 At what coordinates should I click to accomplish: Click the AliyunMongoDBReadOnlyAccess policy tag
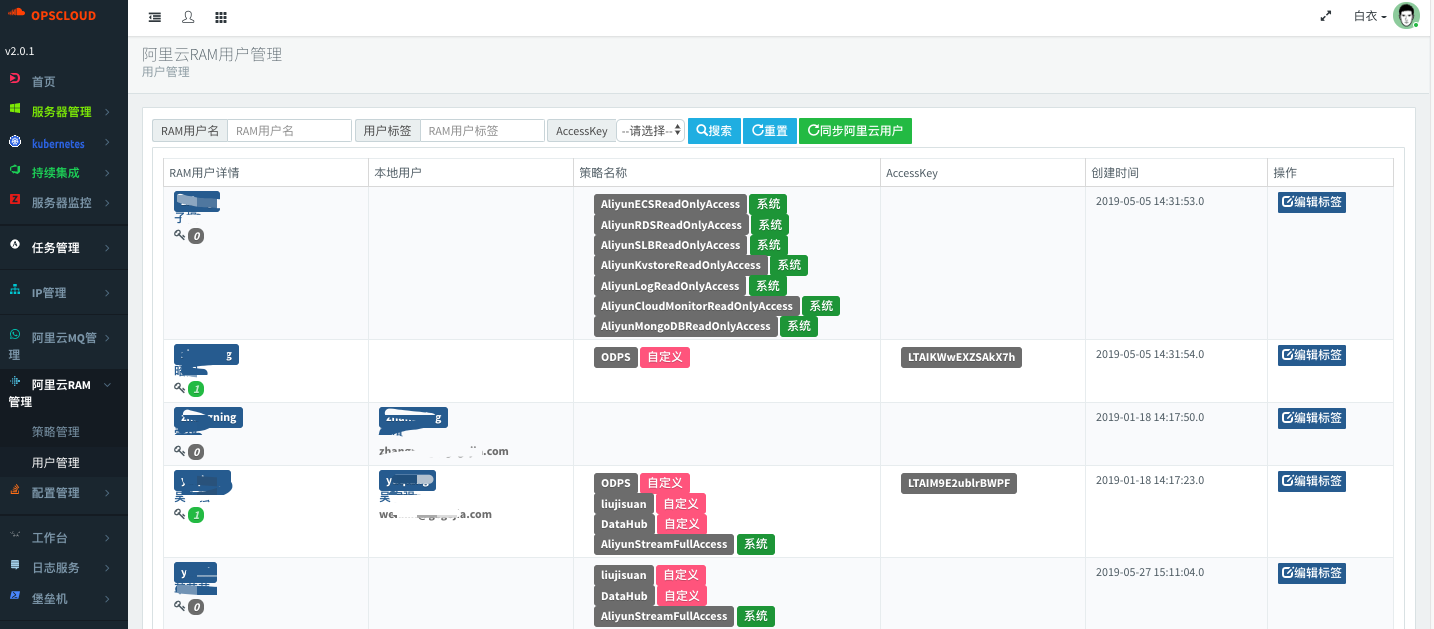click(686, 326)
